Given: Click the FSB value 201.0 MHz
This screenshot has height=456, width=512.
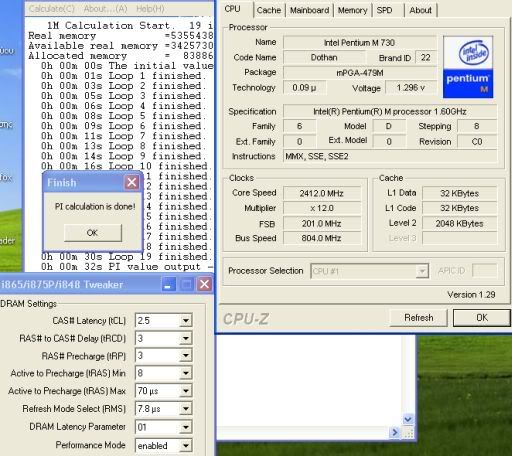Looking at the screenshot, I should (322, 223).
